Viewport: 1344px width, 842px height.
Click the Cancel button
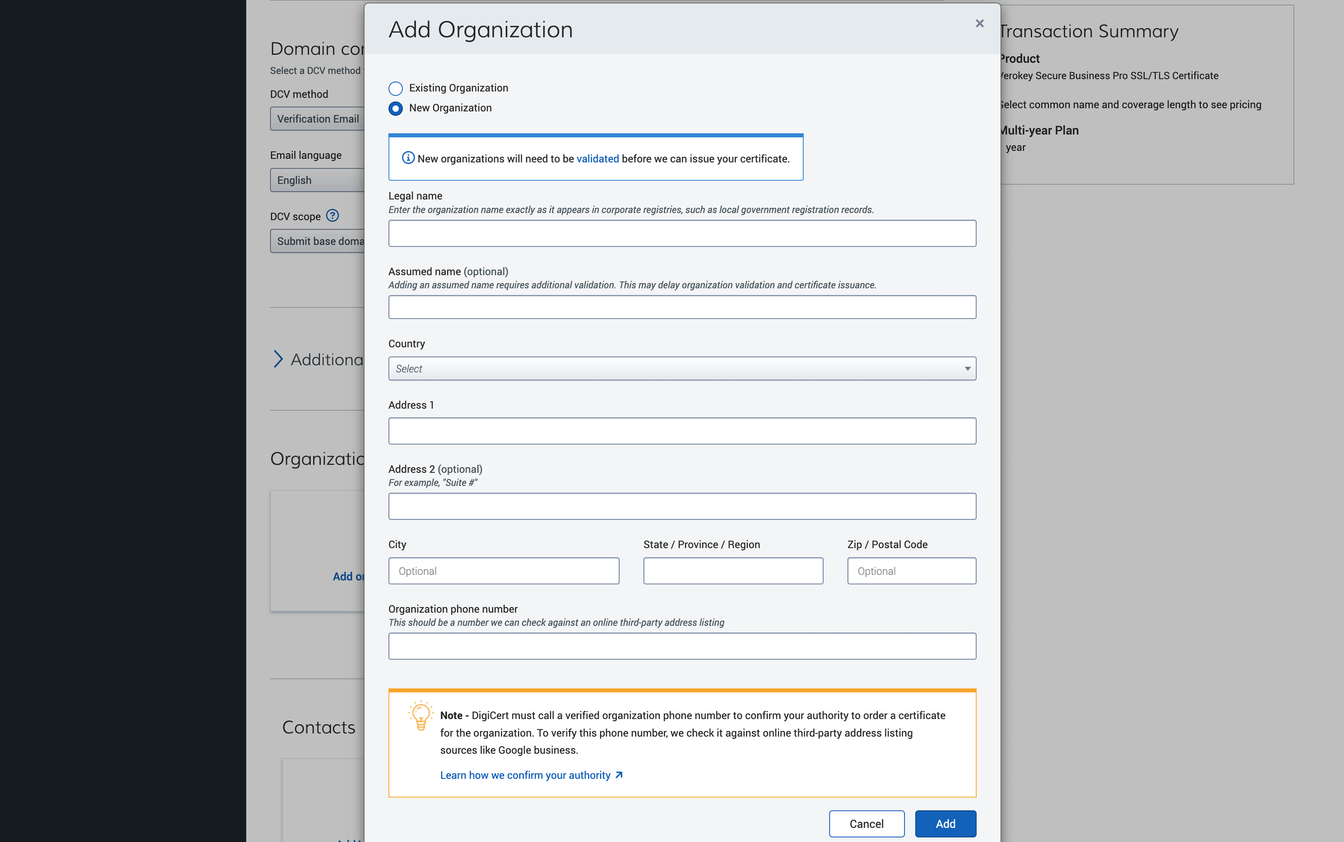coord(866,823)
